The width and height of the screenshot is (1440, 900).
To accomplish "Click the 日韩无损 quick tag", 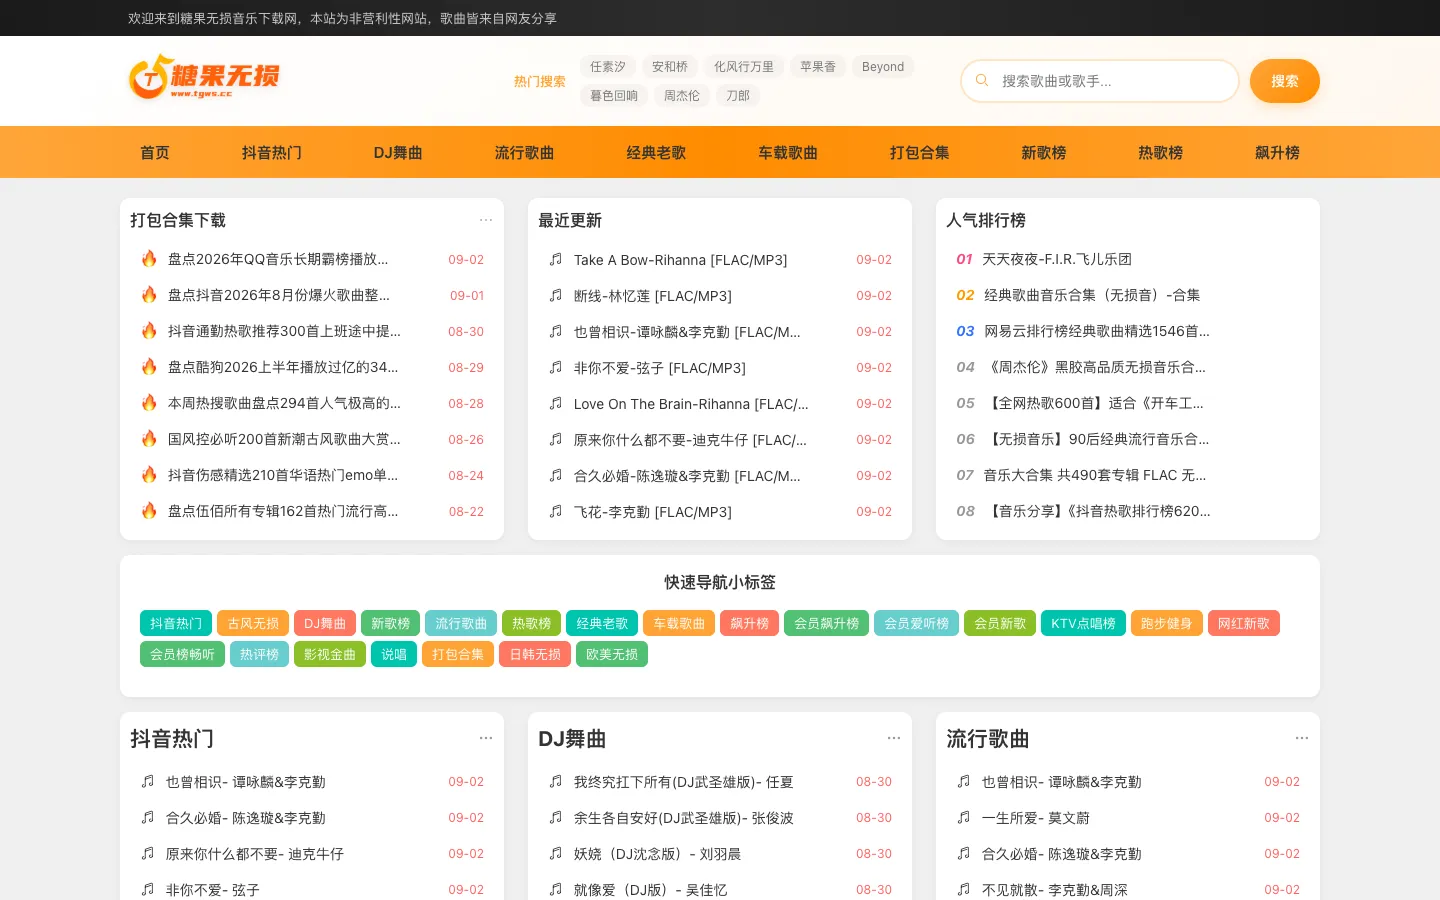I will 535,654.
